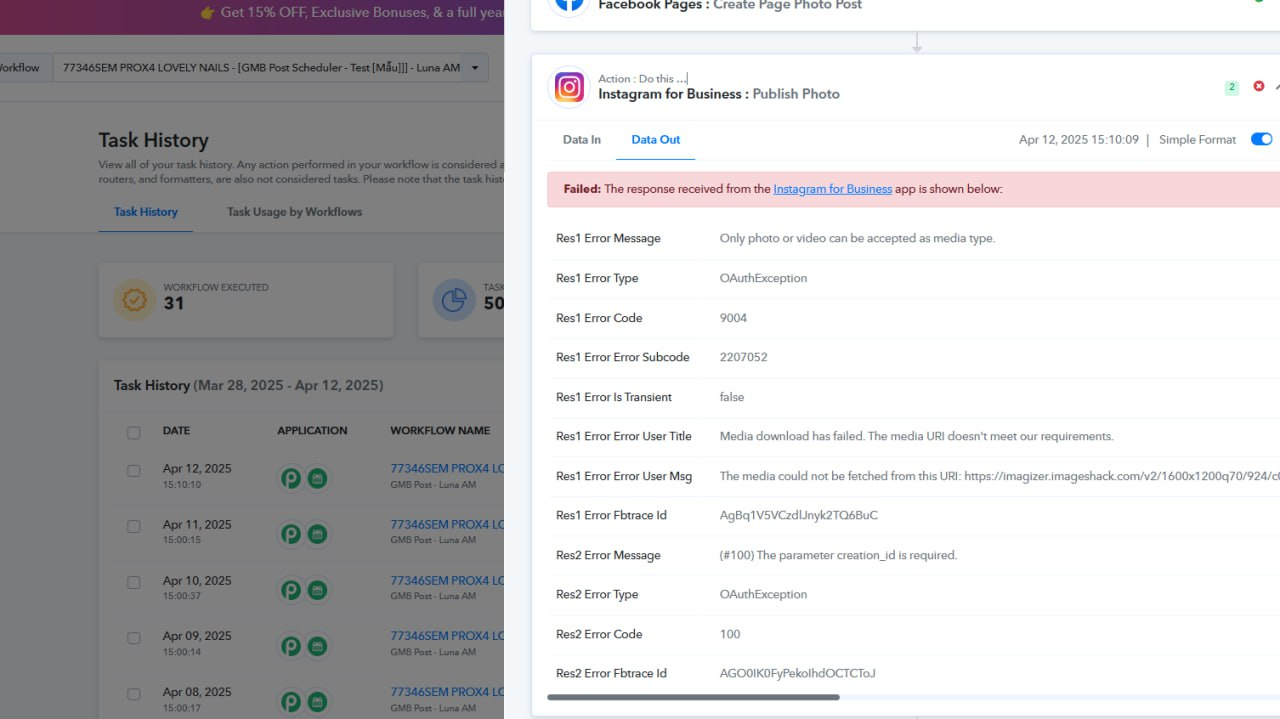This screenshot has width=1280, height=719.
Task: Select the error code value 9004
Action: (x=733, y=318)
